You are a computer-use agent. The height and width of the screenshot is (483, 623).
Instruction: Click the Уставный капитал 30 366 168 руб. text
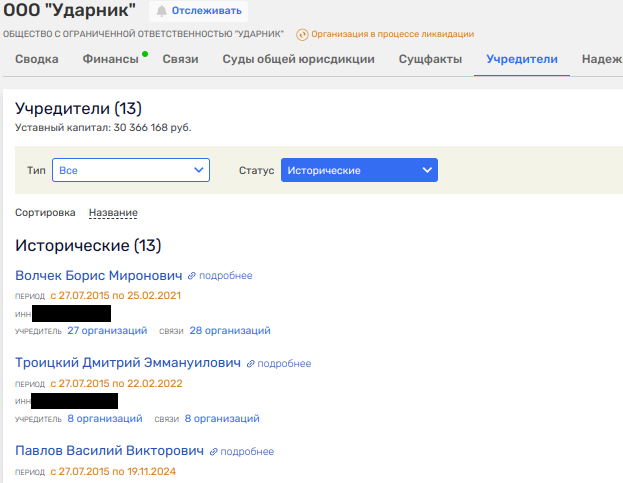[x=103, y=128]
